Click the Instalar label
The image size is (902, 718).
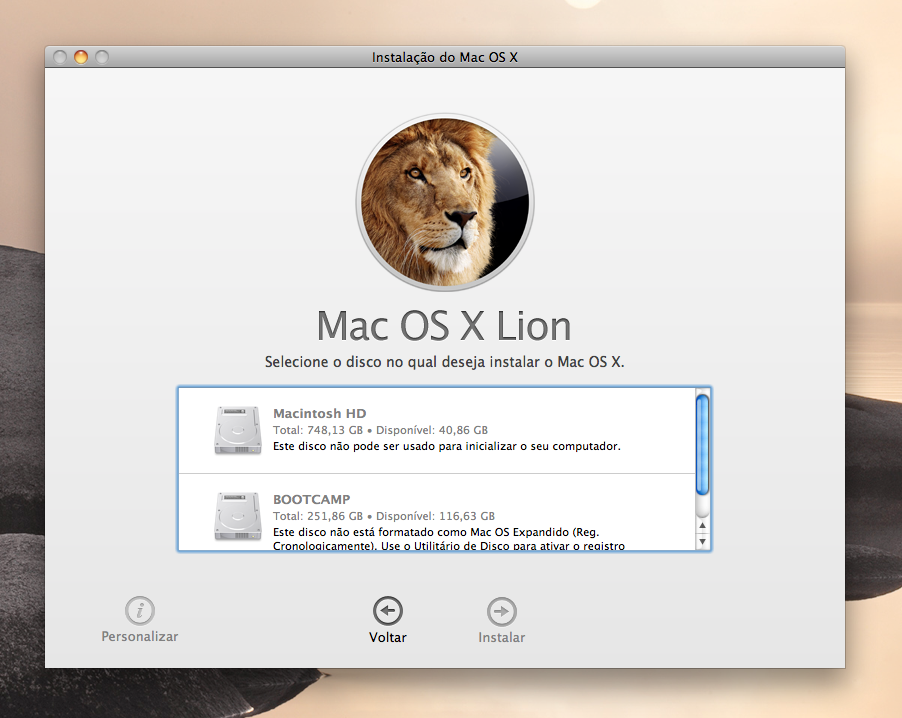(502, 637)
